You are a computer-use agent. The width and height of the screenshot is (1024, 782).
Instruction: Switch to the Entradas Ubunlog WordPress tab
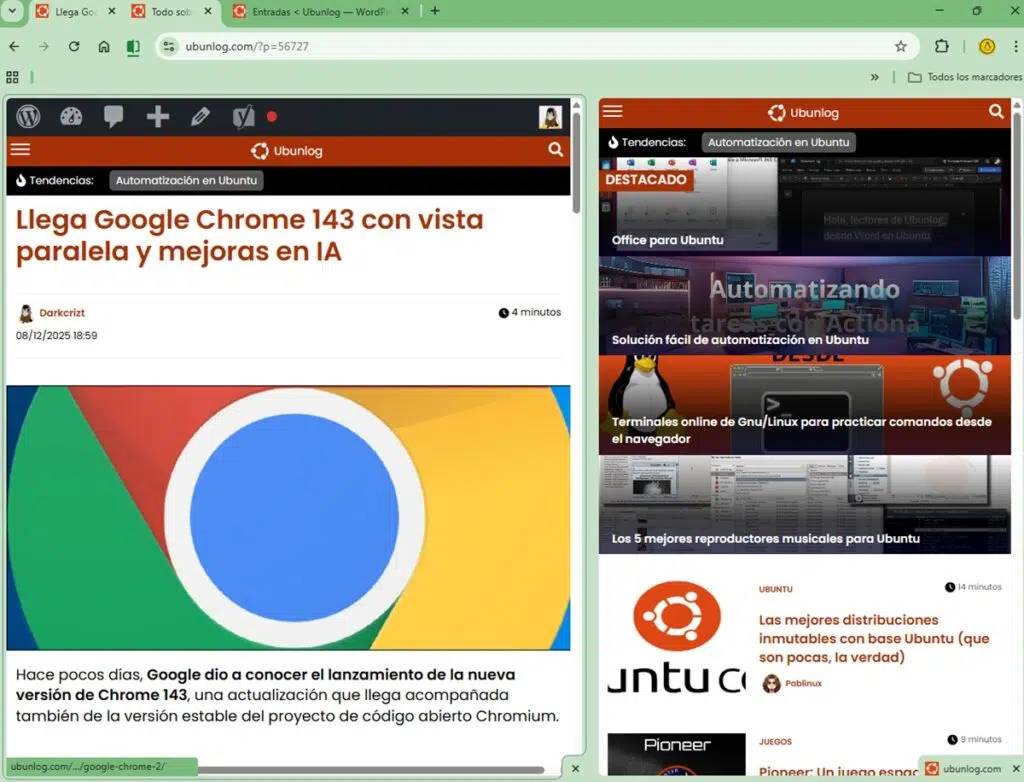(321, 11)
